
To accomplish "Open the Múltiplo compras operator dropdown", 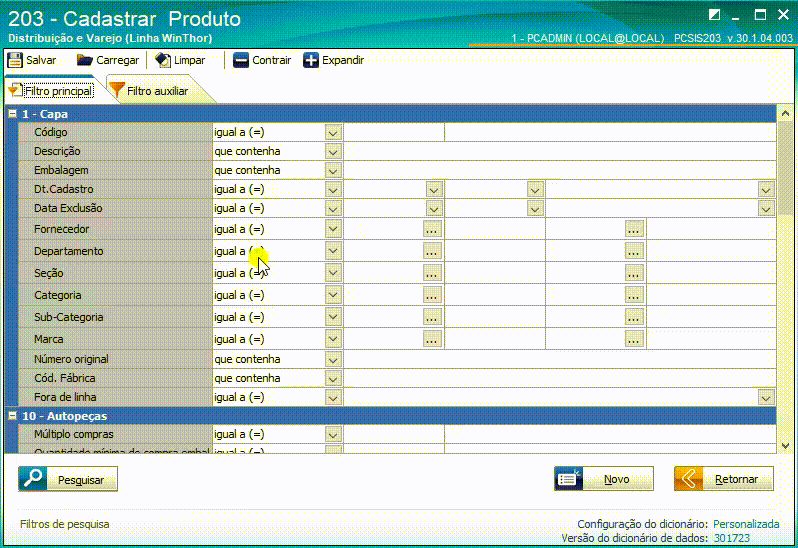I will (333, 435).
